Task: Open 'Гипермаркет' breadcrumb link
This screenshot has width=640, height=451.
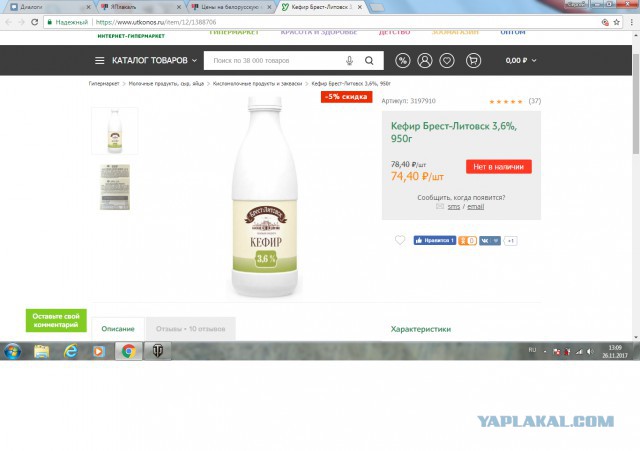Action: click(104, 84)
